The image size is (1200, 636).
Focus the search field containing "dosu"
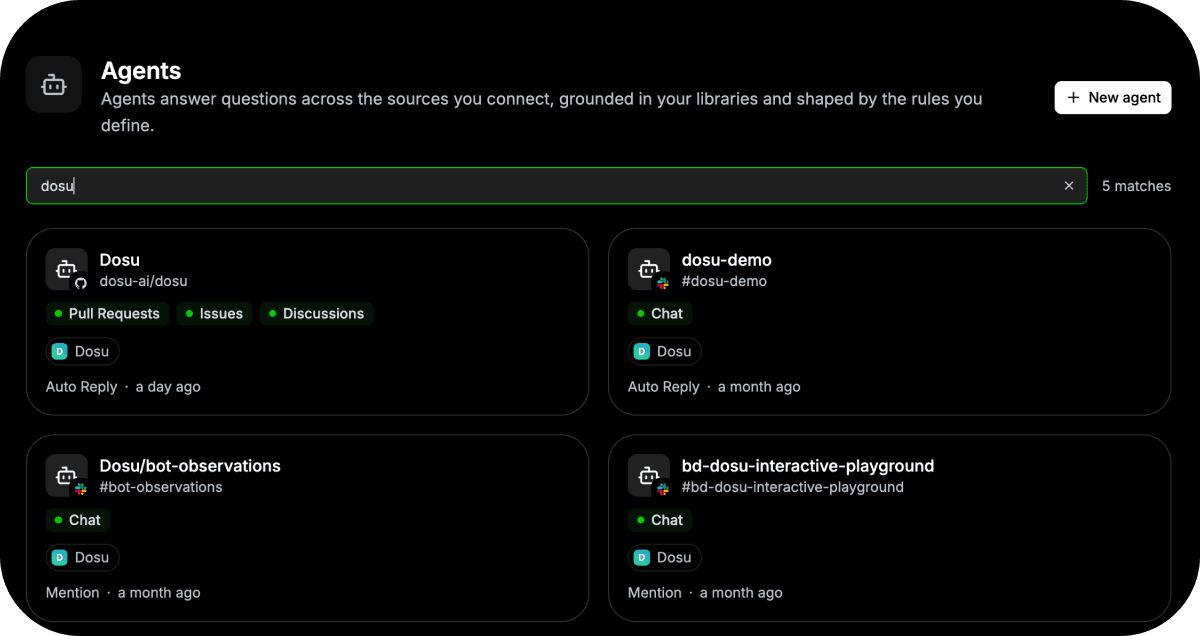click(556, 186)
